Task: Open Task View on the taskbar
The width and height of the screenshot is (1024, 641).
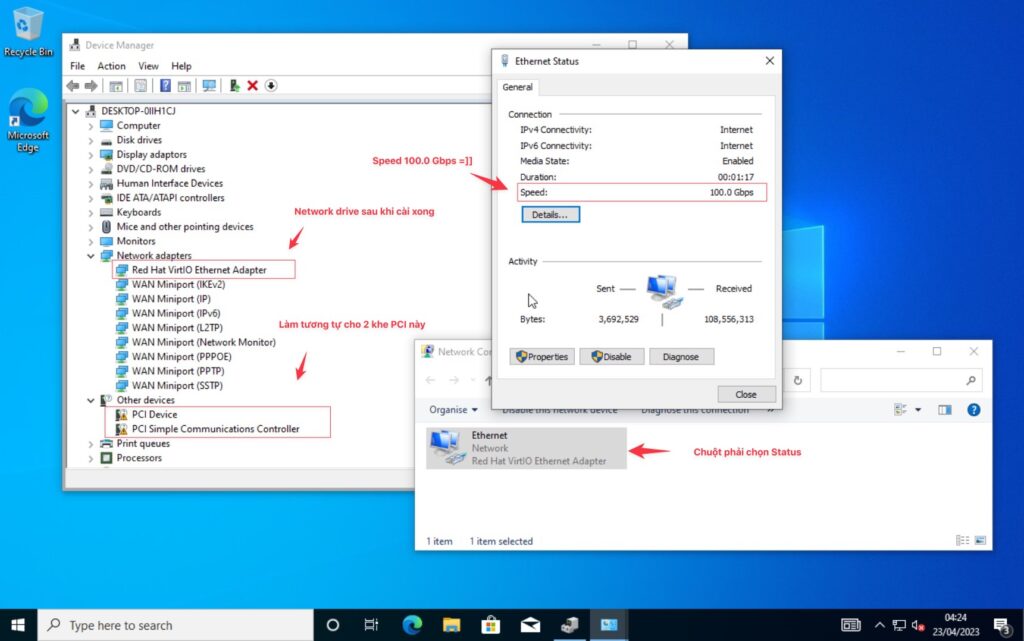Action: (371, 625)
